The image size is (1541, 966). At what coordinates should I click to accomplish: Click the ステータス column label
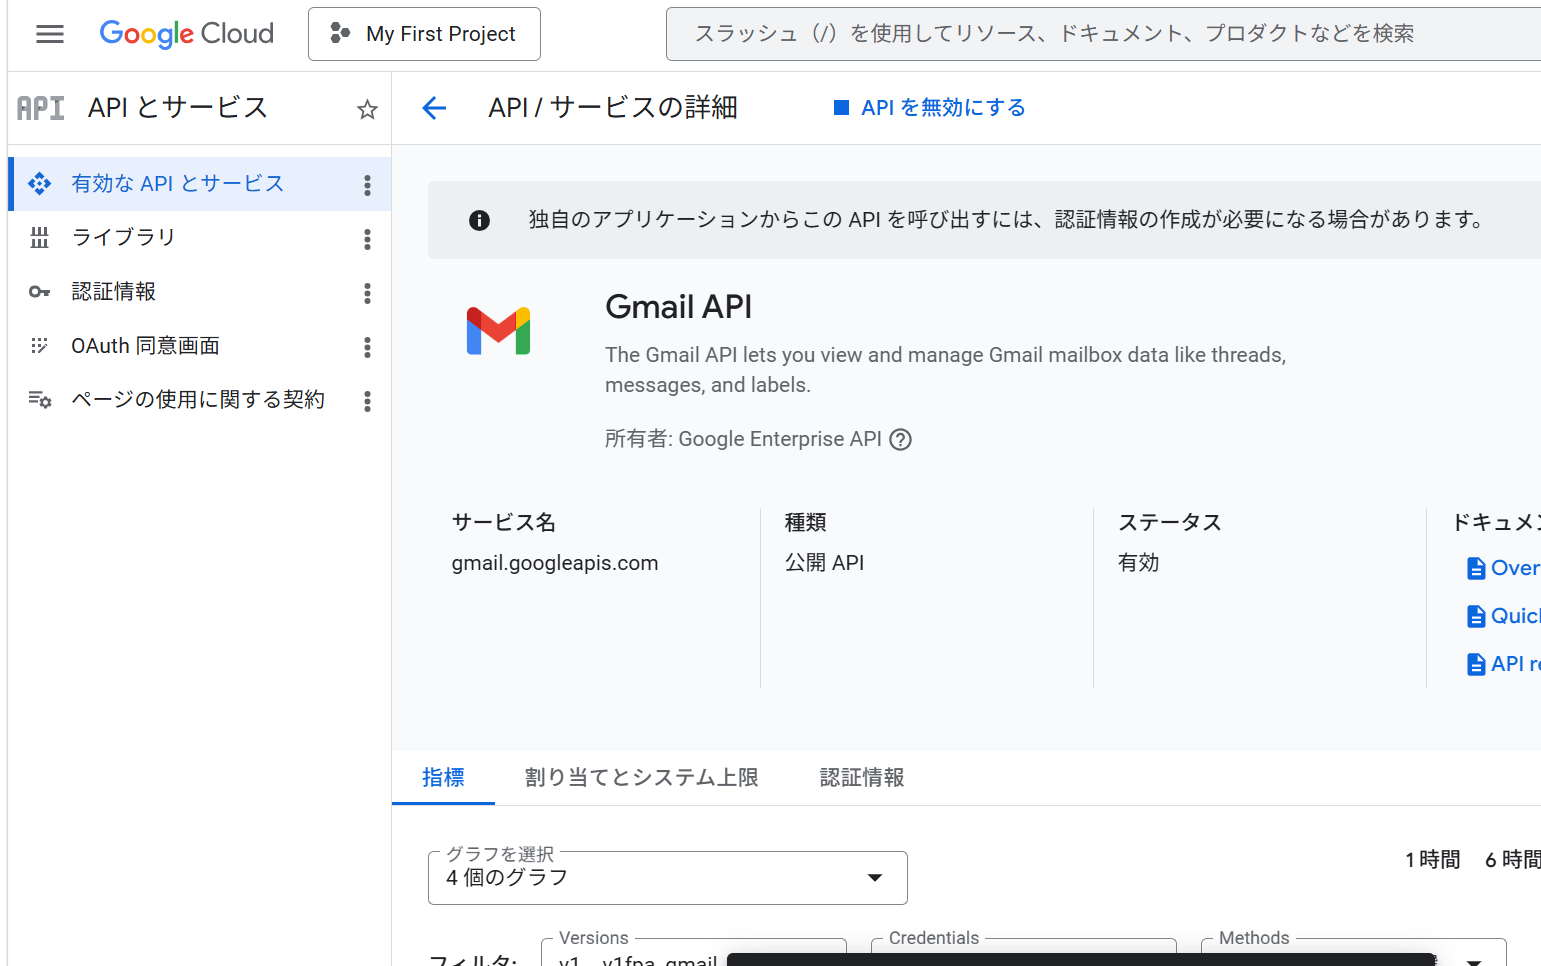pos(1170,522)
